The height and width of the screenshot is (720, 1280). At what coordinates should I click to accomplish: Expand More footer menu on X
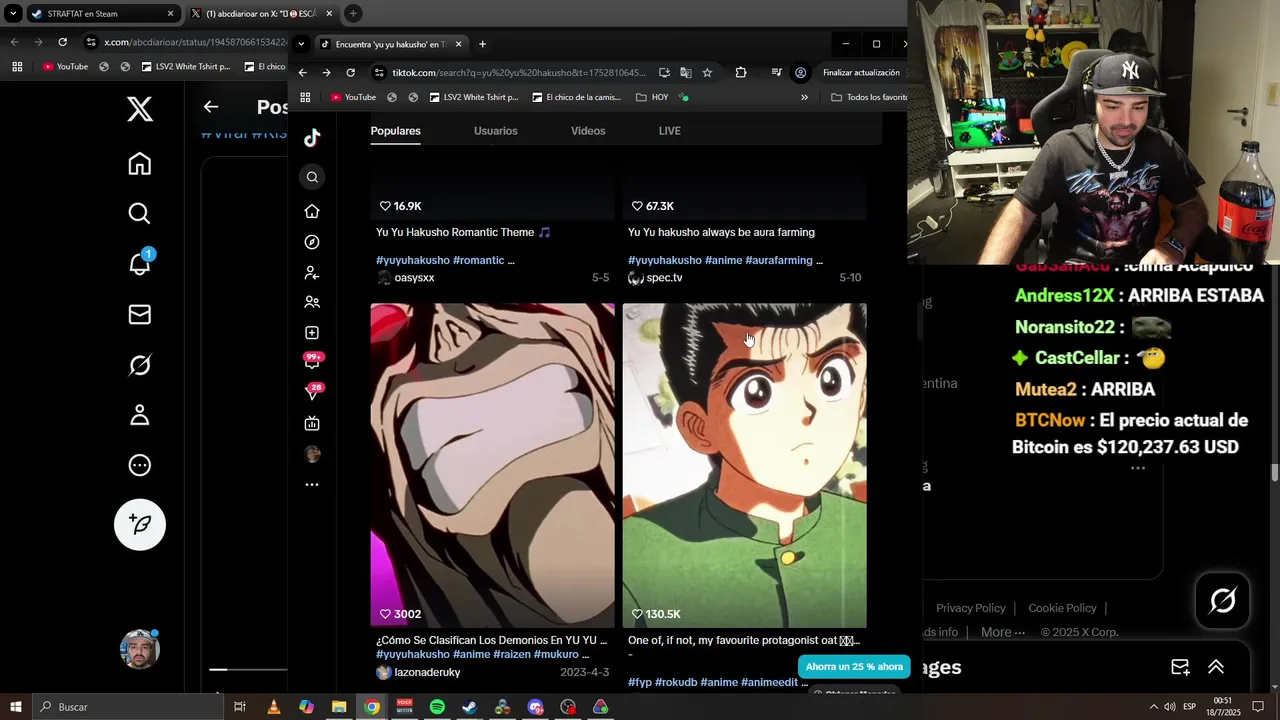coord(1003,632)
